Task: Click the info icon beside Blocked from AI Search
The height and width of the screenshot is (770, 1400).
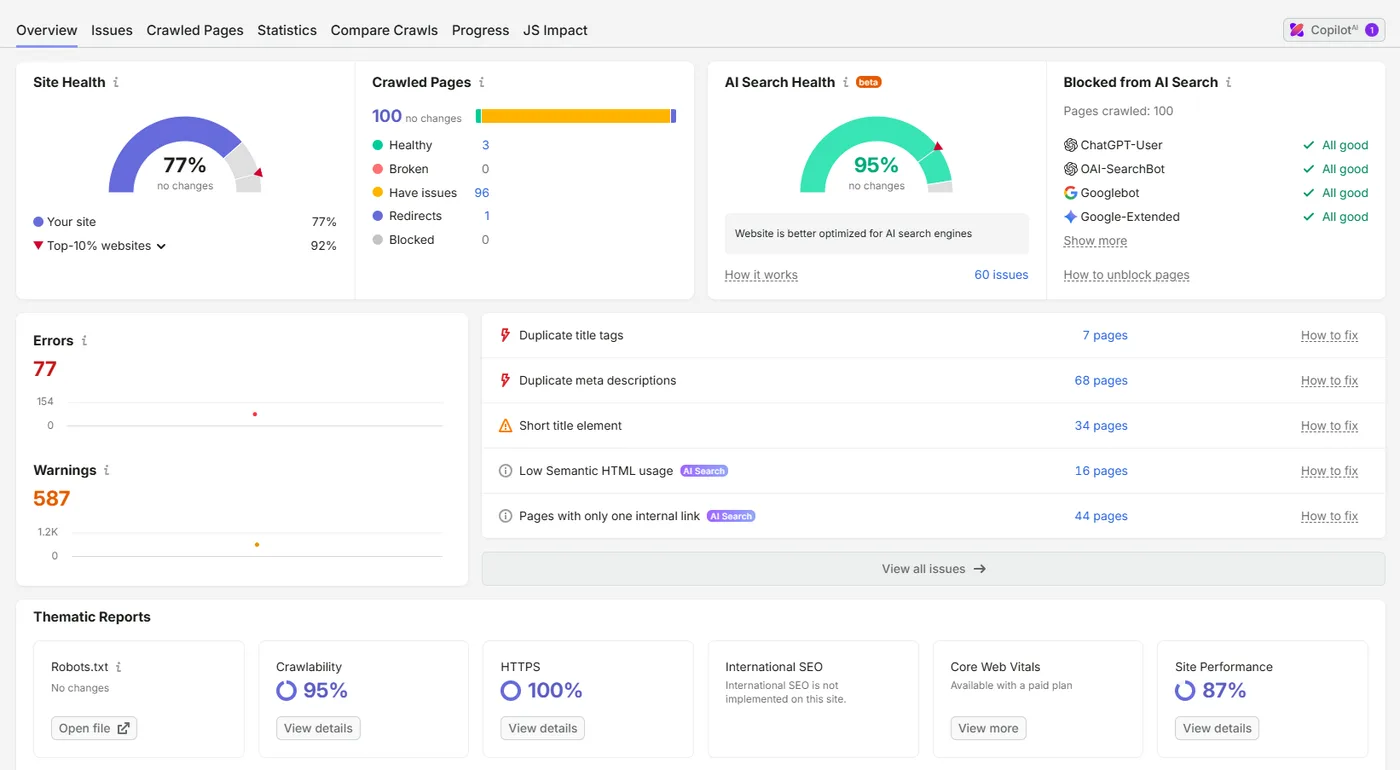Action: 1229,82
